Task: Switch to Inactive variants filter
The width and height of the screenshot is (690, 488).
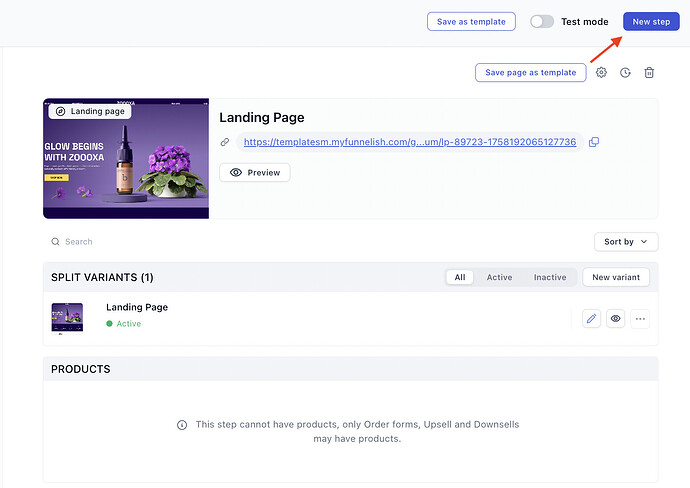Action: (x=549, y=277)
